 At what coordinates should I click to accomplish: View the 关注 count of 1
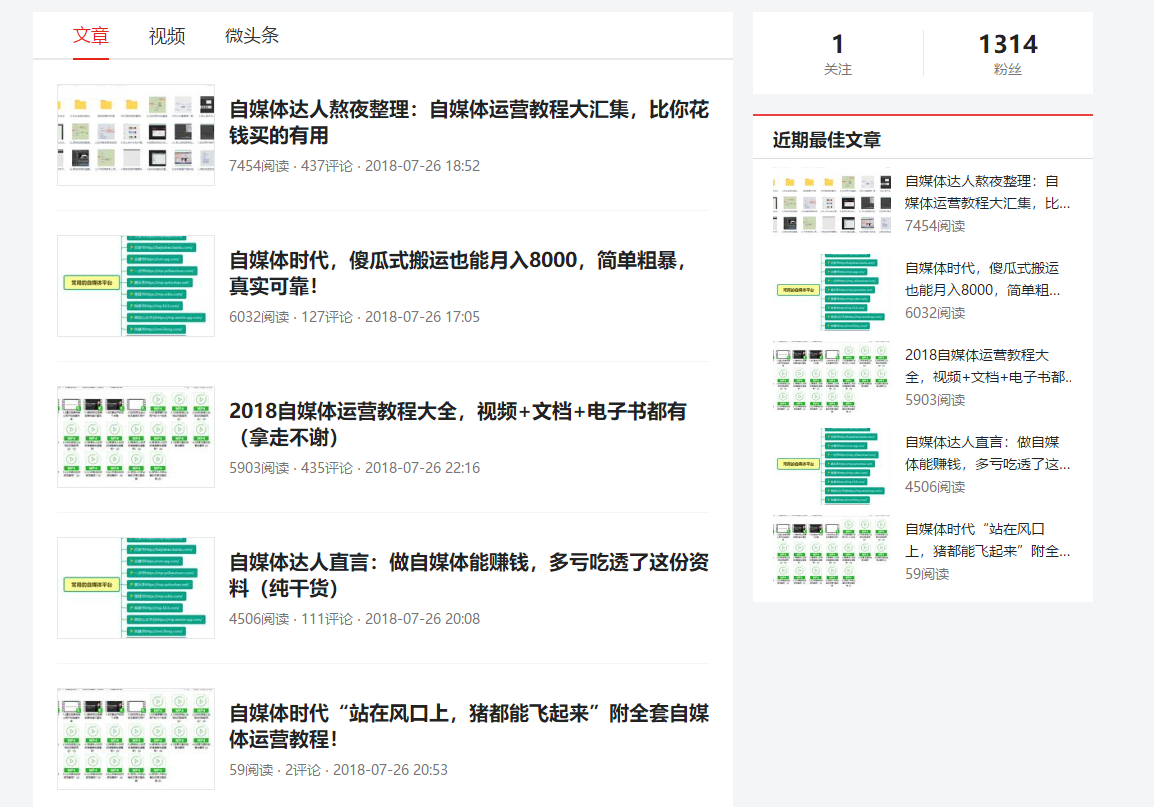click(x=838, y=53)
